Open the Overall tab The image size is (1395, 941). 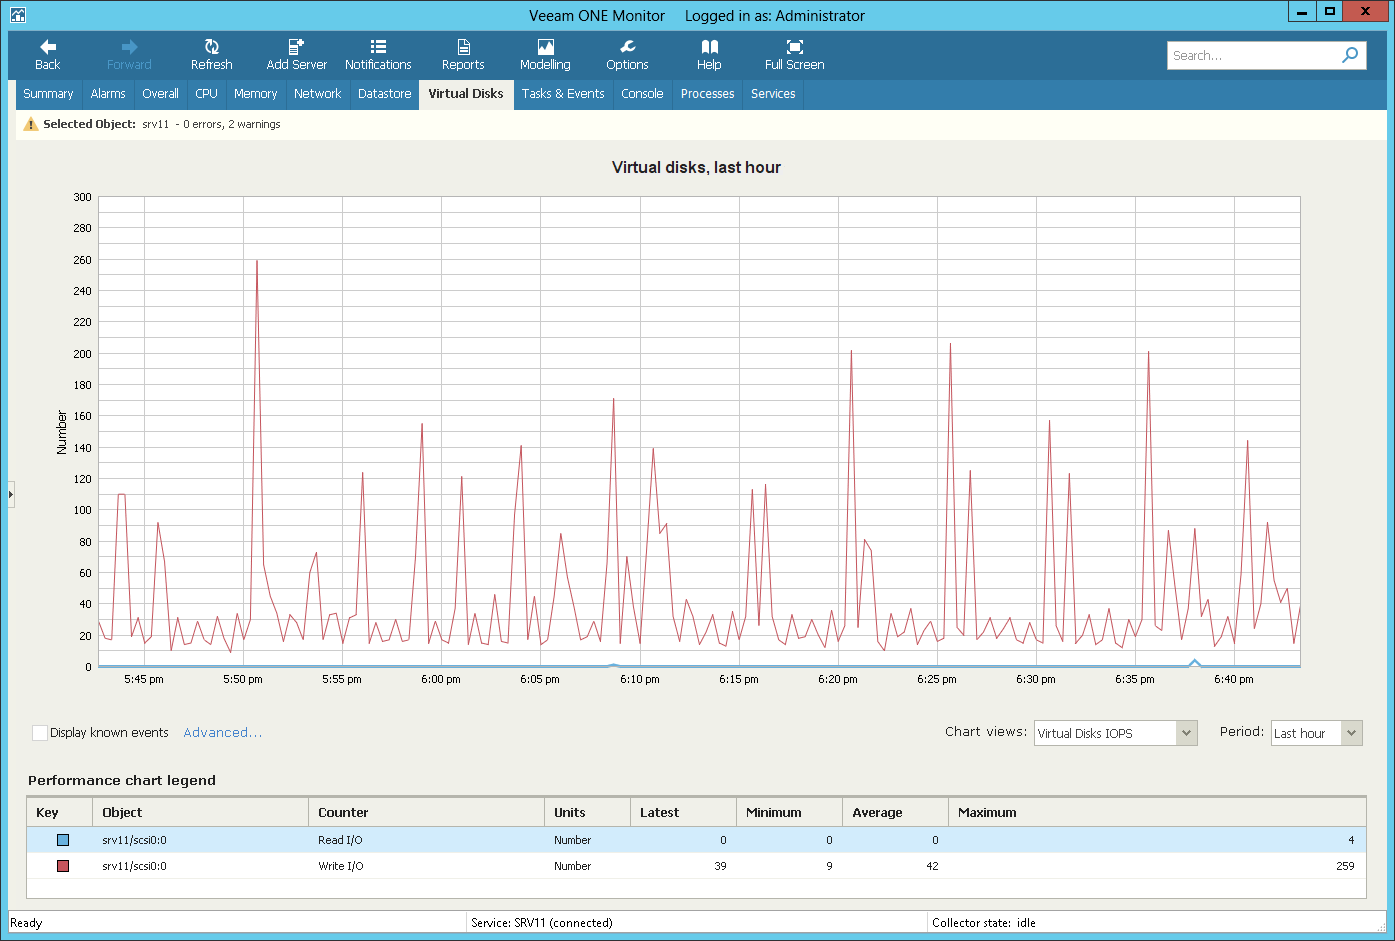160,94
